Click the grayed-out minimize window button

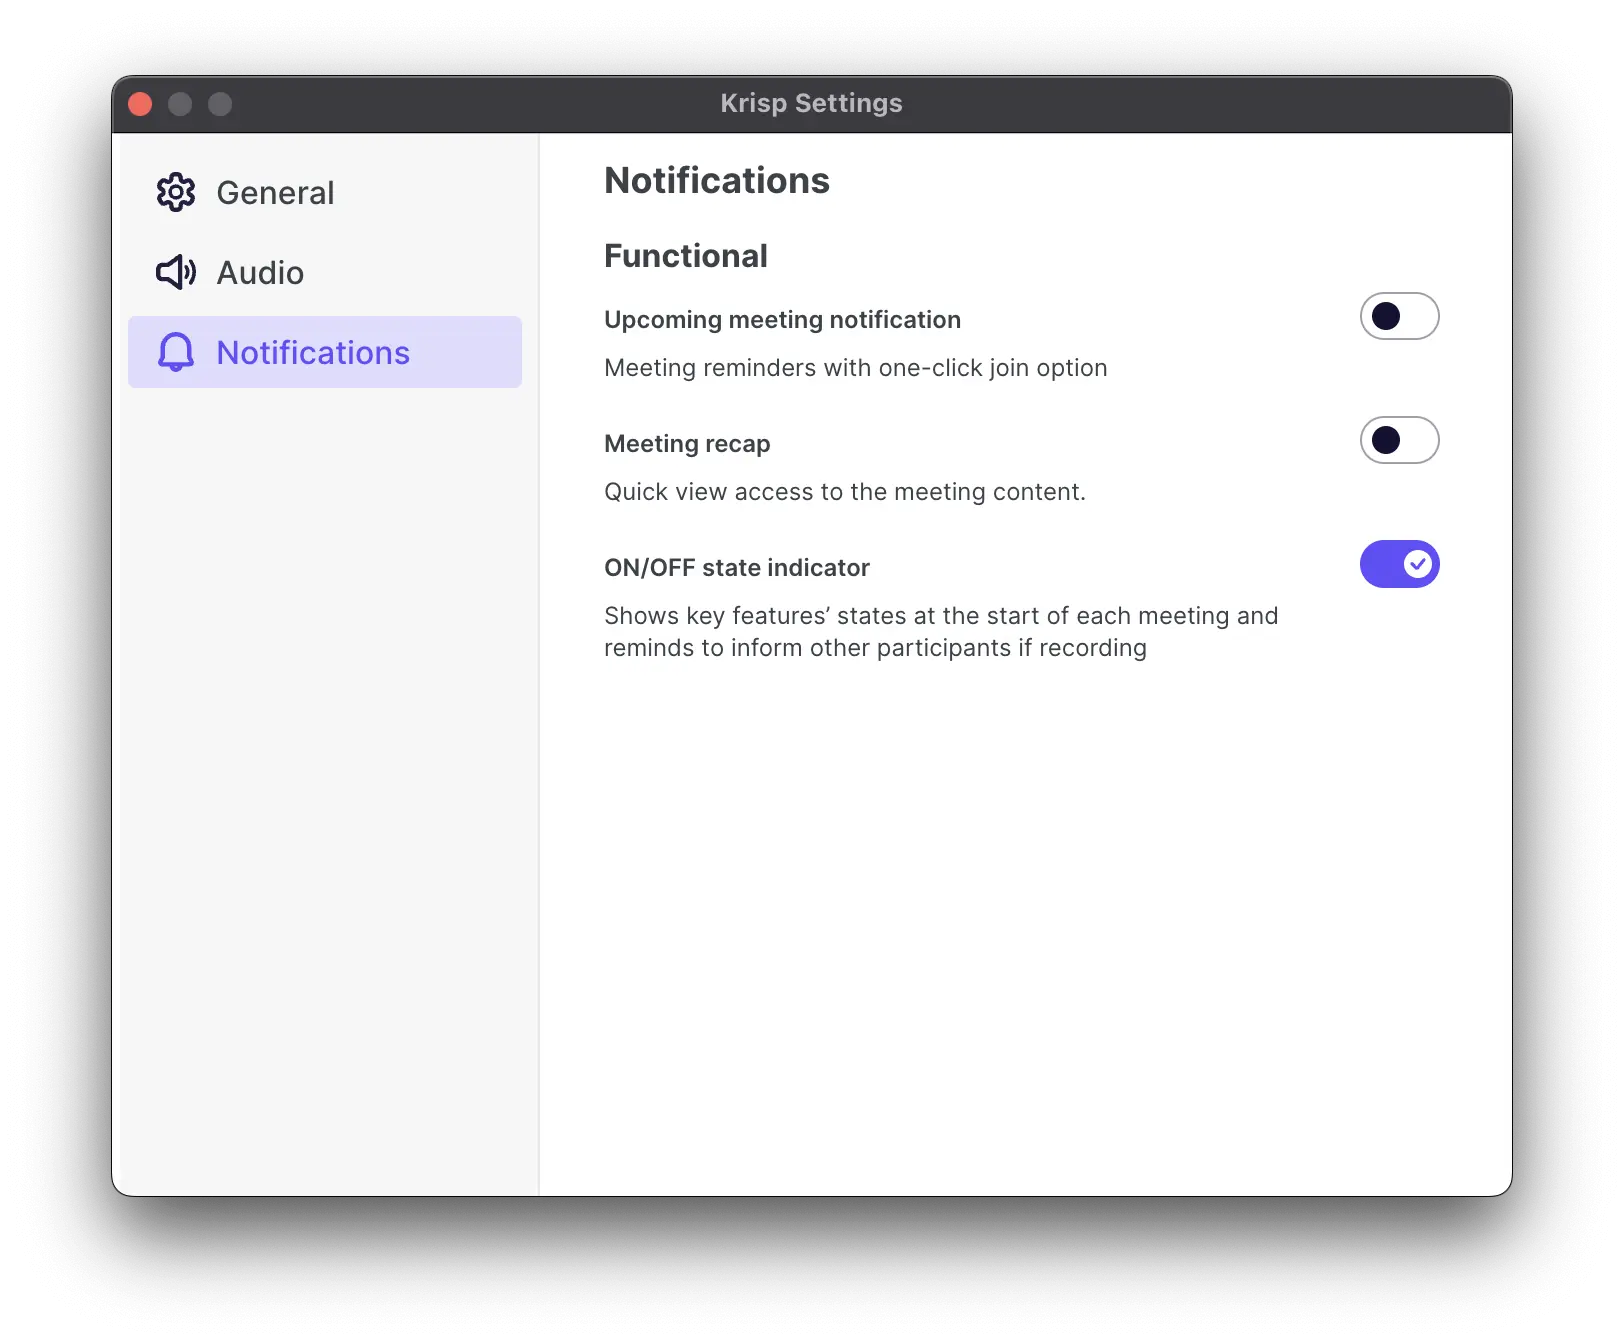coord(180,104)
